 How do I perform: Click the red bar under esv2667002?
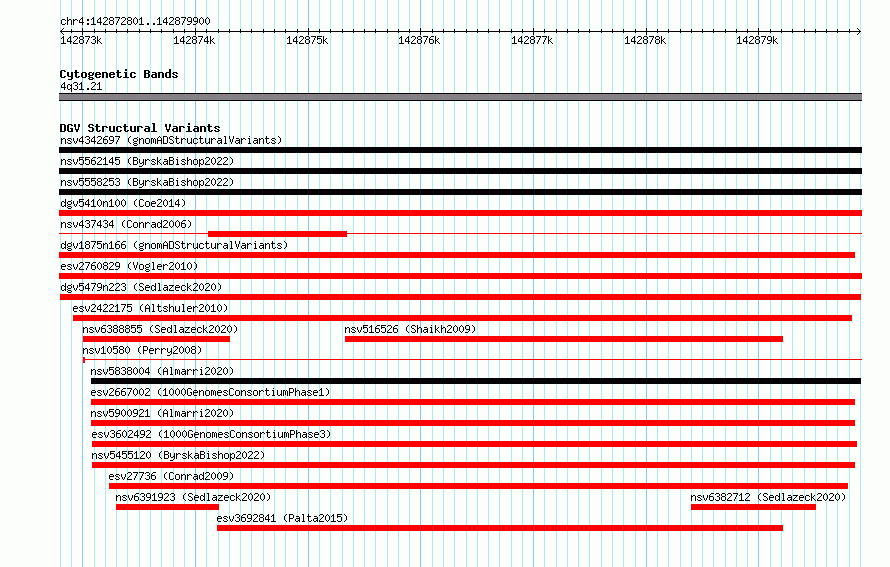[473, 402]
